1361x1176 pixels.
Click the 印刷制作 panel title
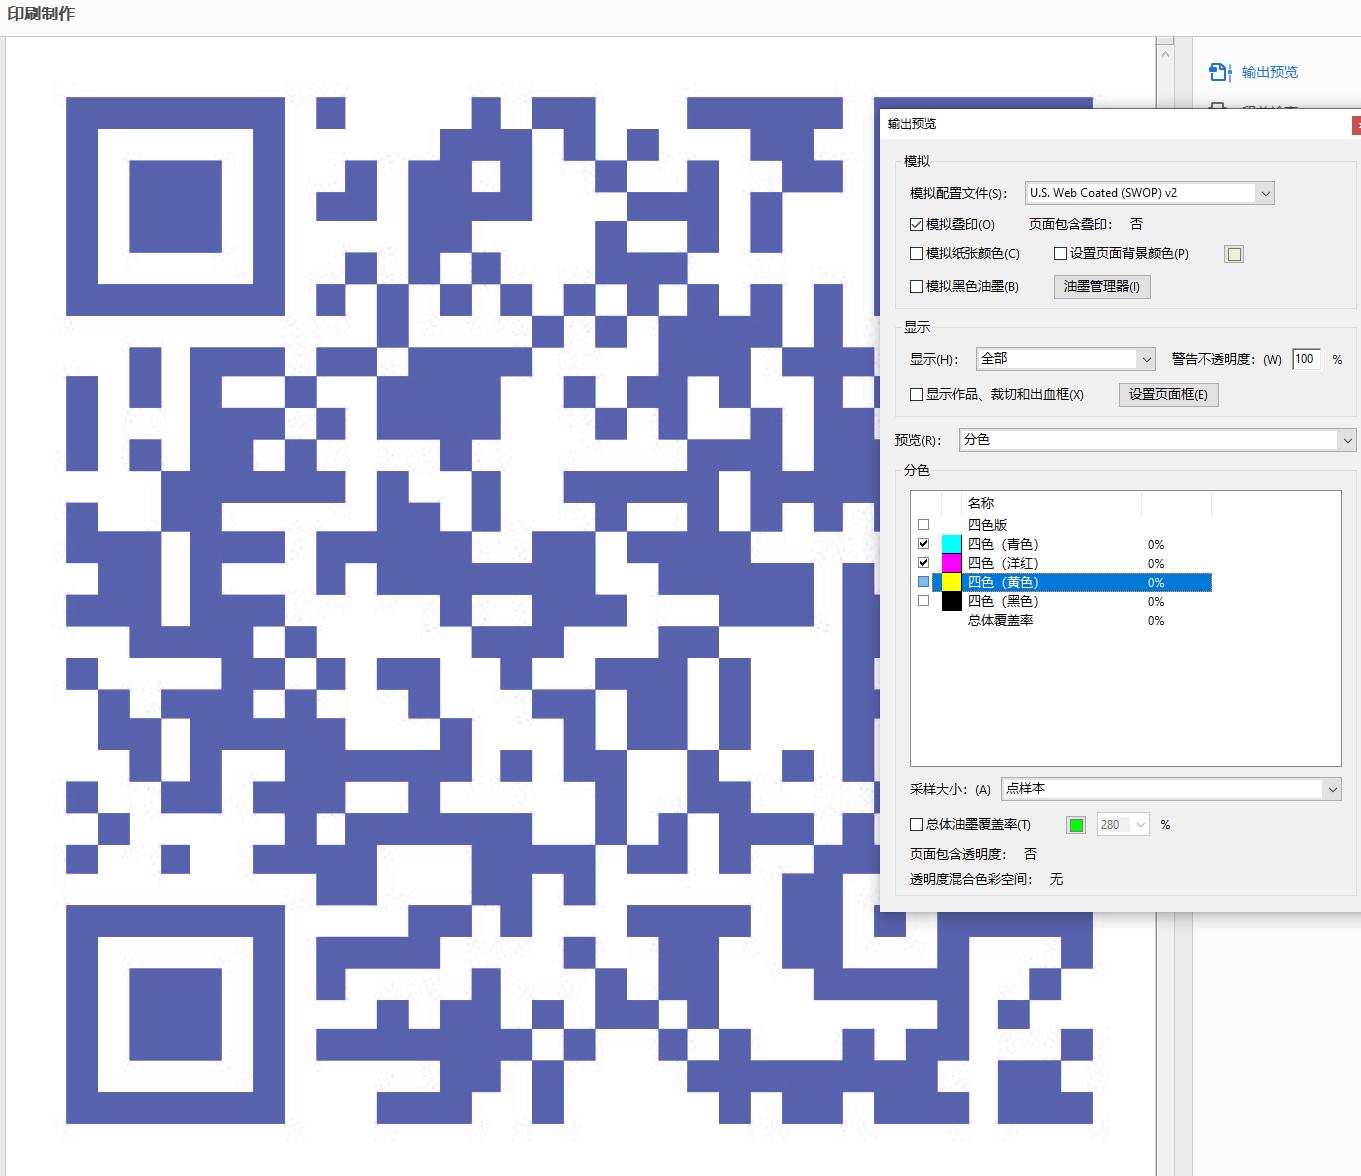tap(41, 14)
